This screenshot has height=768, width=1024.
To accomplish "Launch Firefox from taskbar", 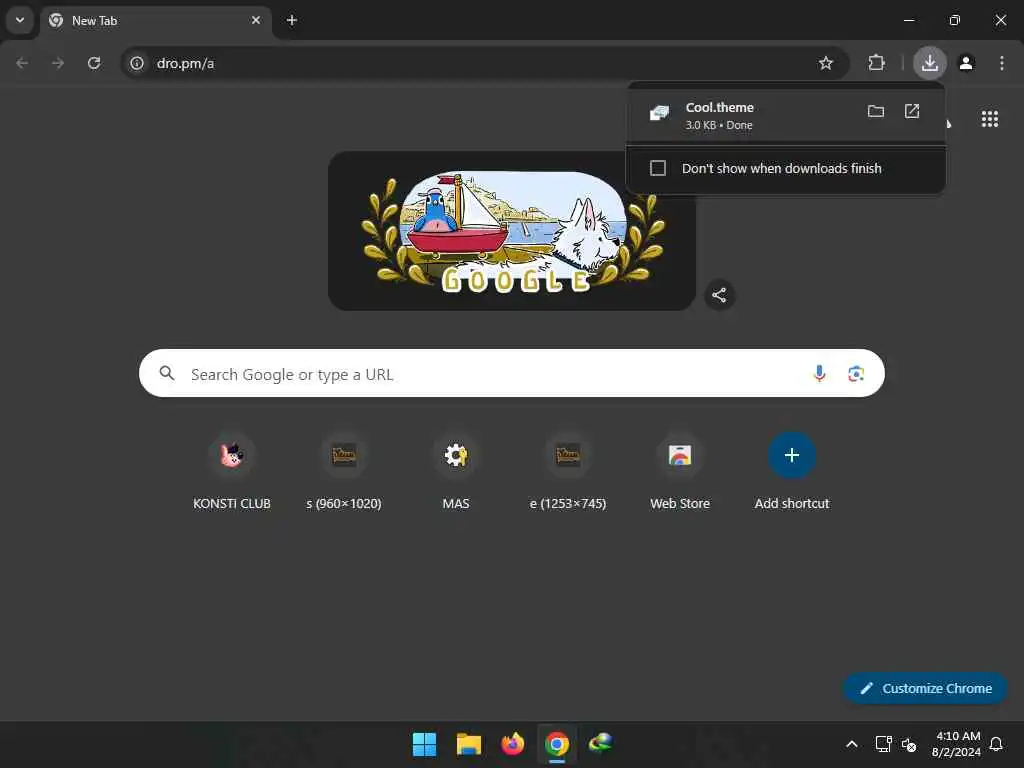I will coord(513,744).
